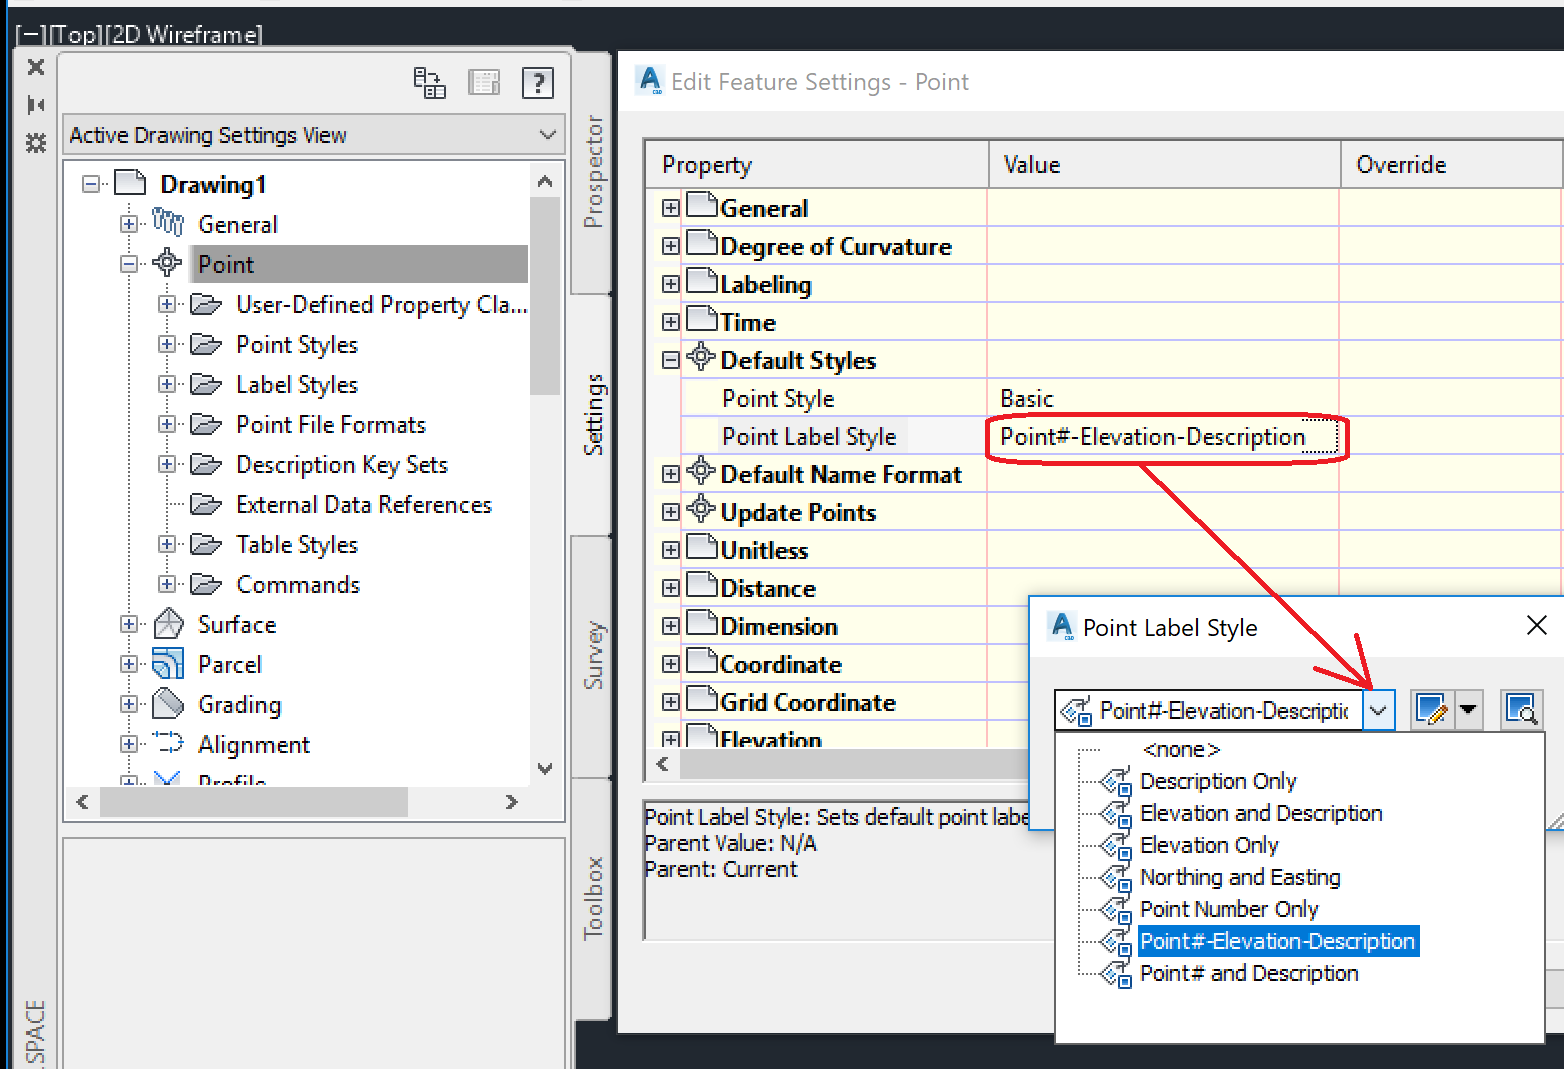Click the gear icon on Toolspace sidebar

click(x=36, y=143)
